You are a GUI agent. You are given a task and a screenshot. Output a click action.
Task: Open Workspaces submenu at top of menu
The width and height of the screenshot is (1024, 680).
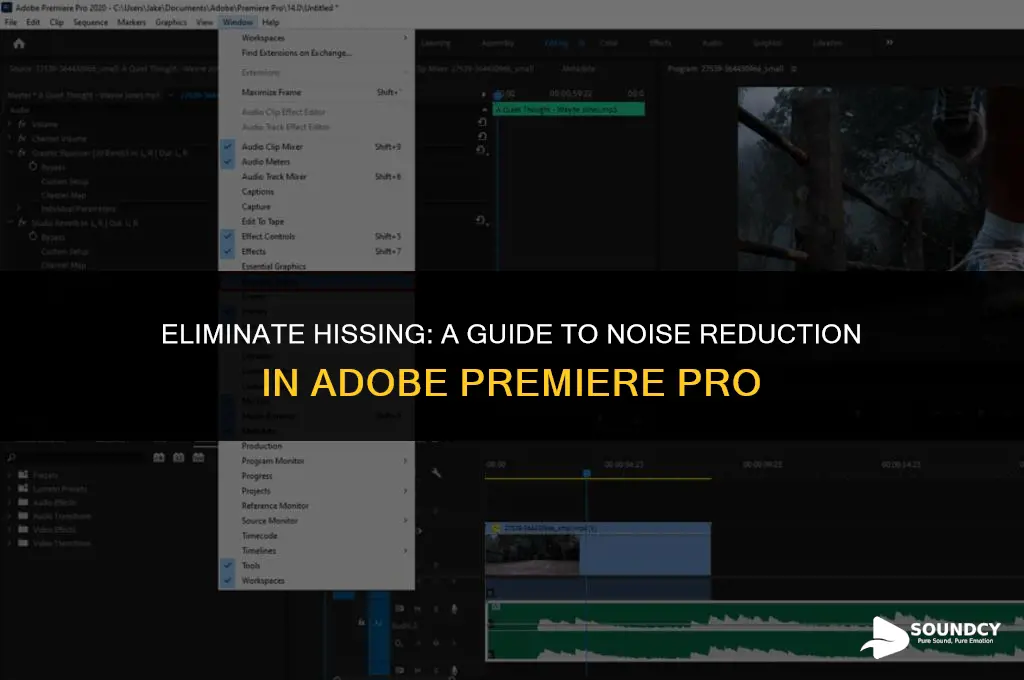point(317,38)
